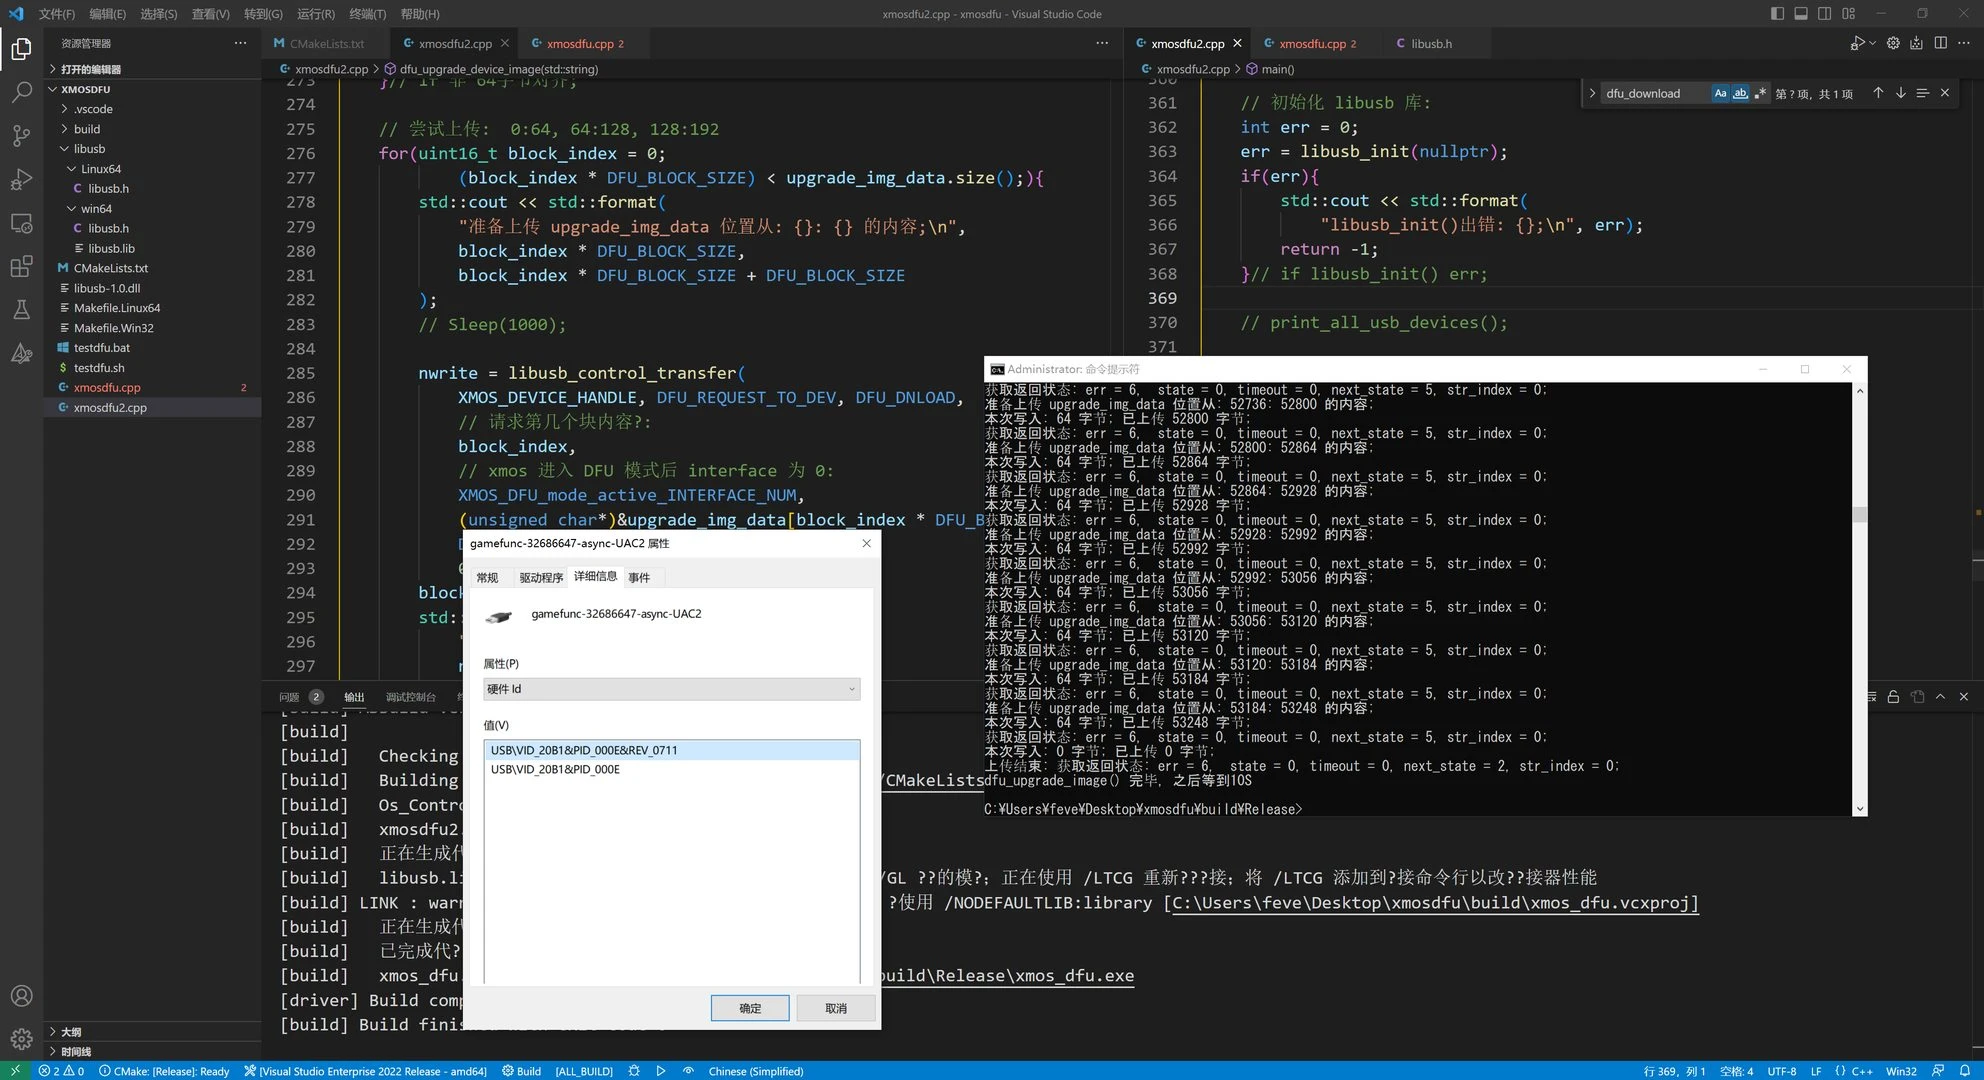Switch to libusb.h editor tab
This screenshot has width=1984, height=1080.
pyautogui.click(x=1430, y=44)
